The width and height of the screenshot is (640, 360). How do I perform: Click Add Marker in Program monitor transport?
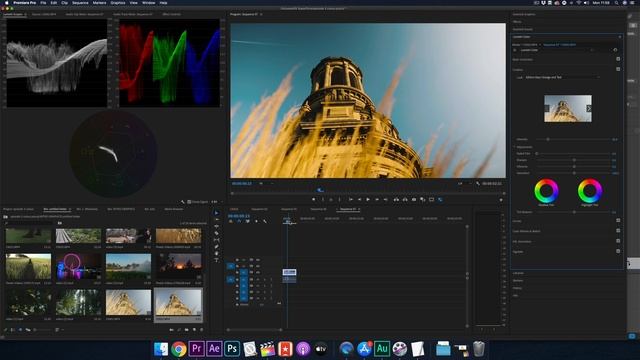pyautogui.click(x=313, y=200)
